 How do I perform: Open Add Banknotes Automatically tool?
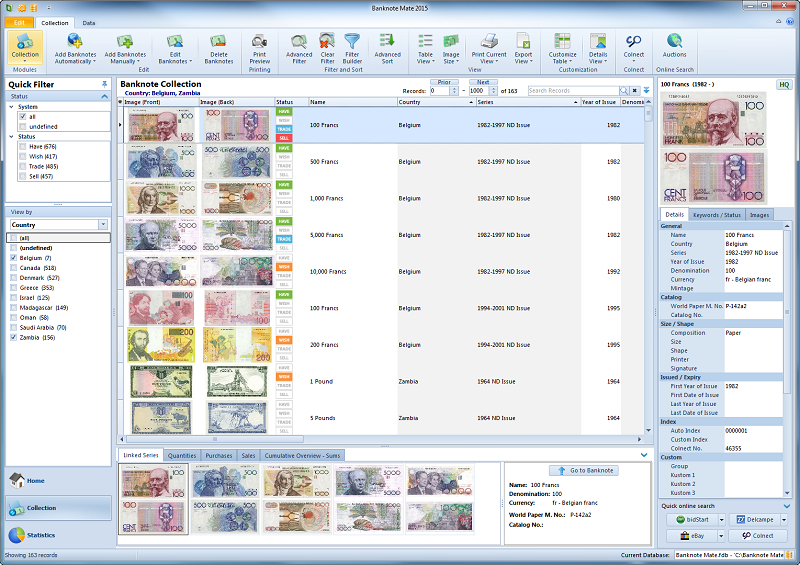(75, 48)
